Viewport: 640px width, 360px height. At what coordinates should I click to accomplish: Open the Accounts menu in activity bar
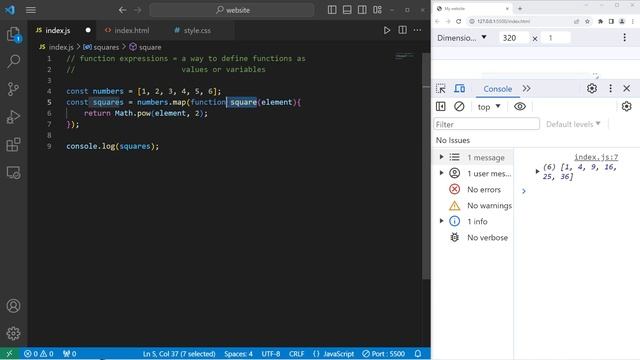pos(13,306)
